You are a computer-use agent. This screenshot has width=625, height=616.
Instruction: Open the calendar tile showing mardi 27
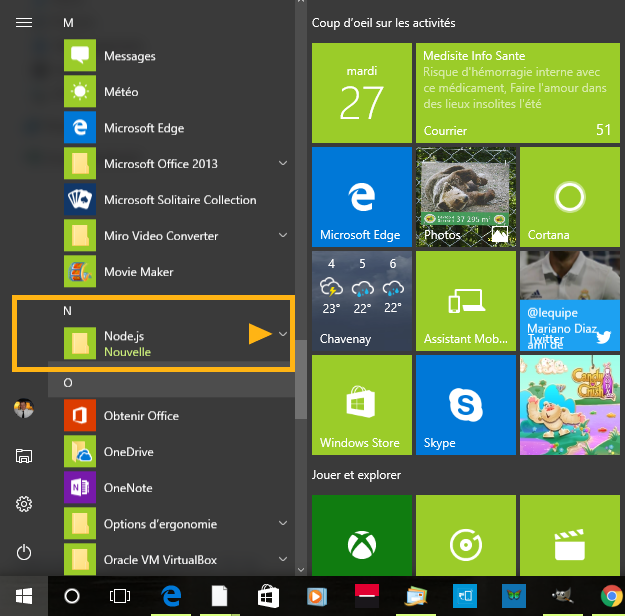(x=362, y=92)
